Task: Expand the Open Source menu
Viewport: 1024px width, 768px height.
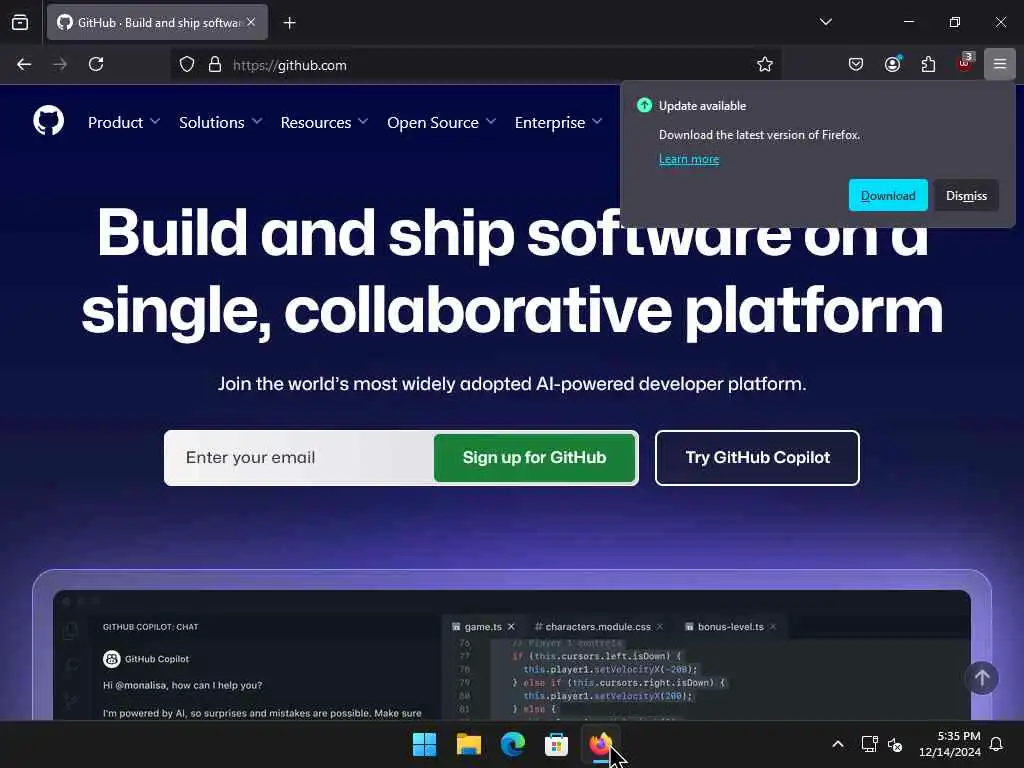Action: click(x=441, y=122)
